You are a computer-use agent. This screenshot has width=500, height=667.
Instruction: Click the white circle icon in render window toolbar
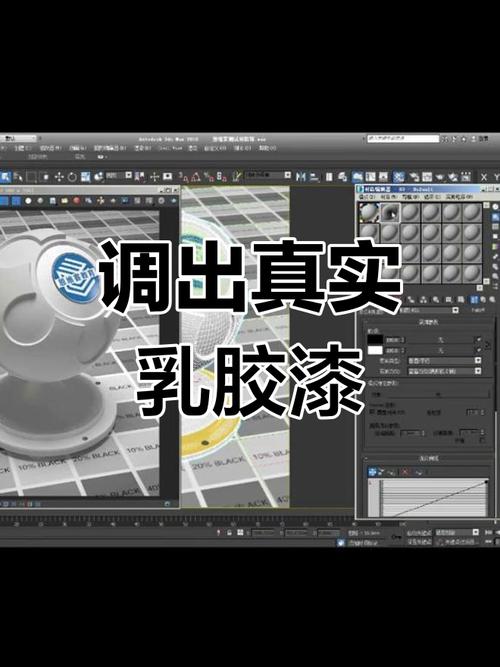pyautogui.click(x=28, y=200)
